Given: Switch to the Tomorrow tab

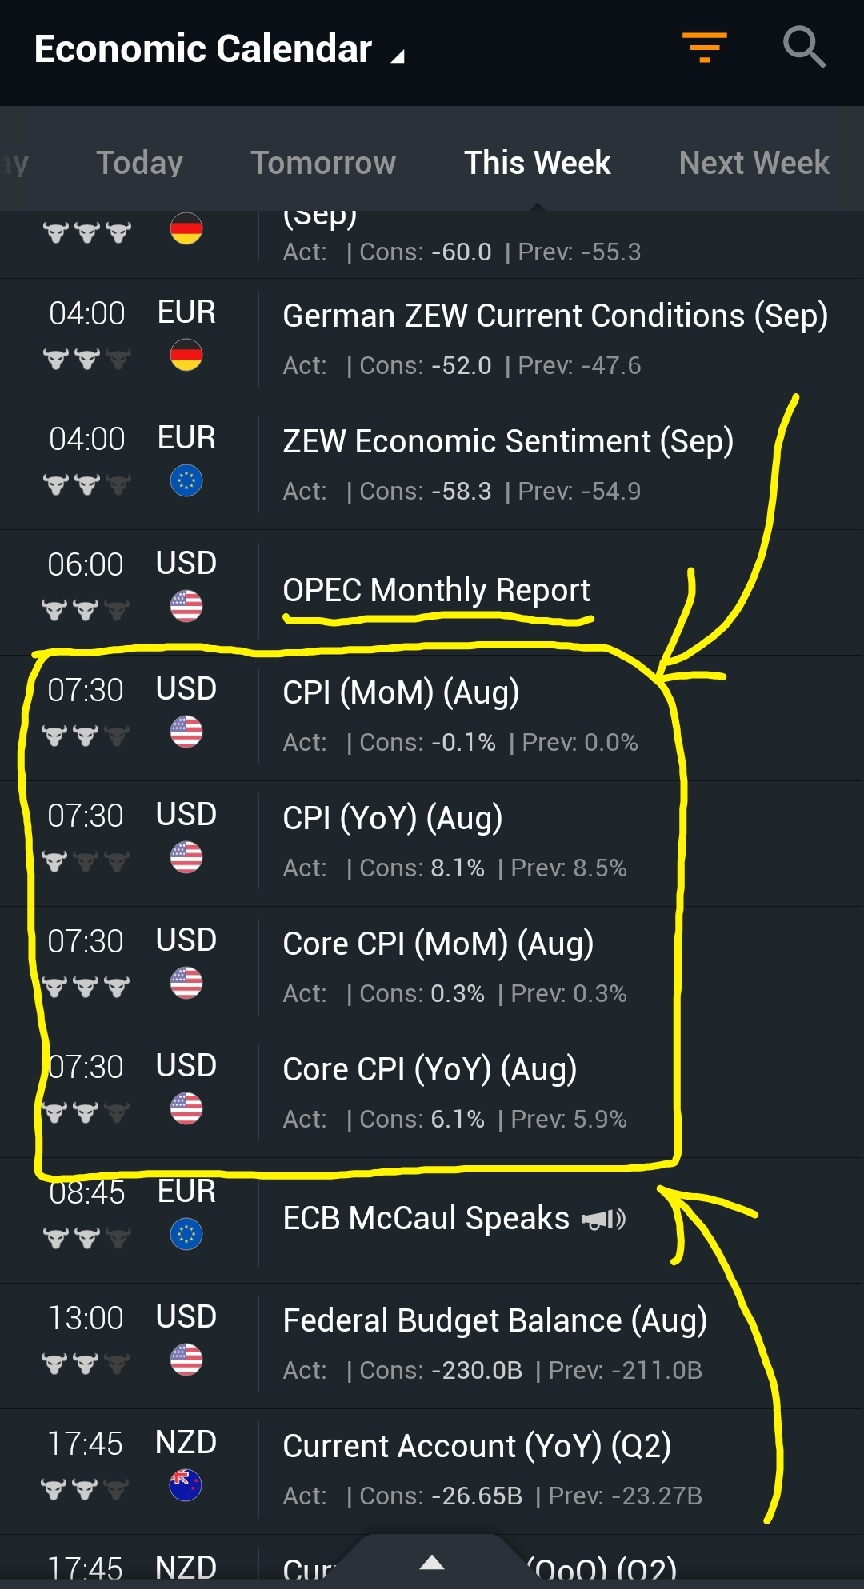Looking at the screenshot, I should point(323,162).
